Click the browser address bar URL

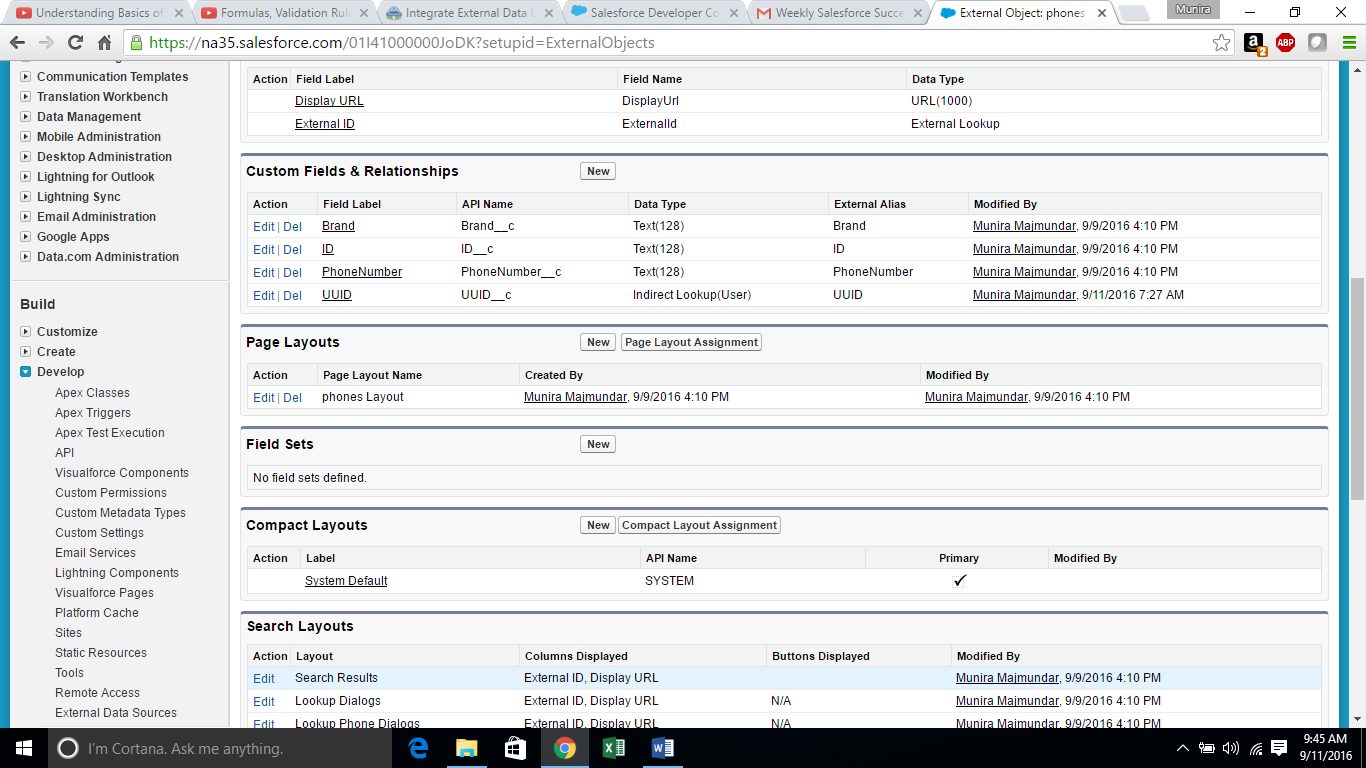(x=401, y=43)
